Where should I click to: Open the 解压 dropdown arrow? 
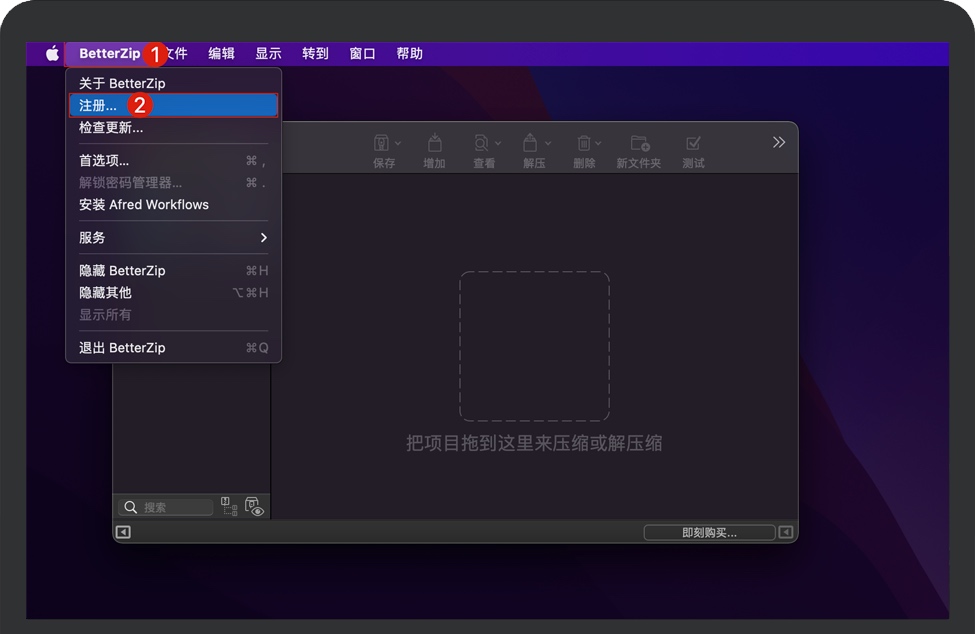[548, 144]
